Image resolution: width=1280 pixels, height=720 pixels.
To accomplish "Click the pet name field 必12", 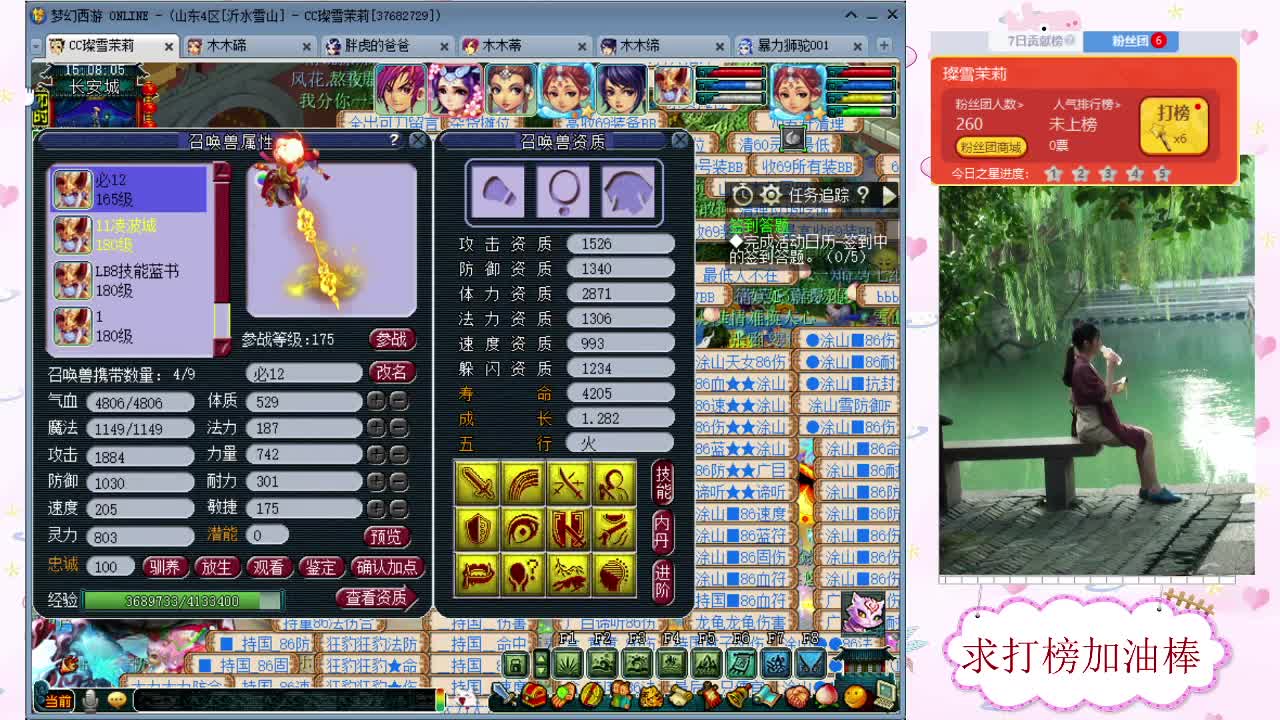I will pos(304,373).
